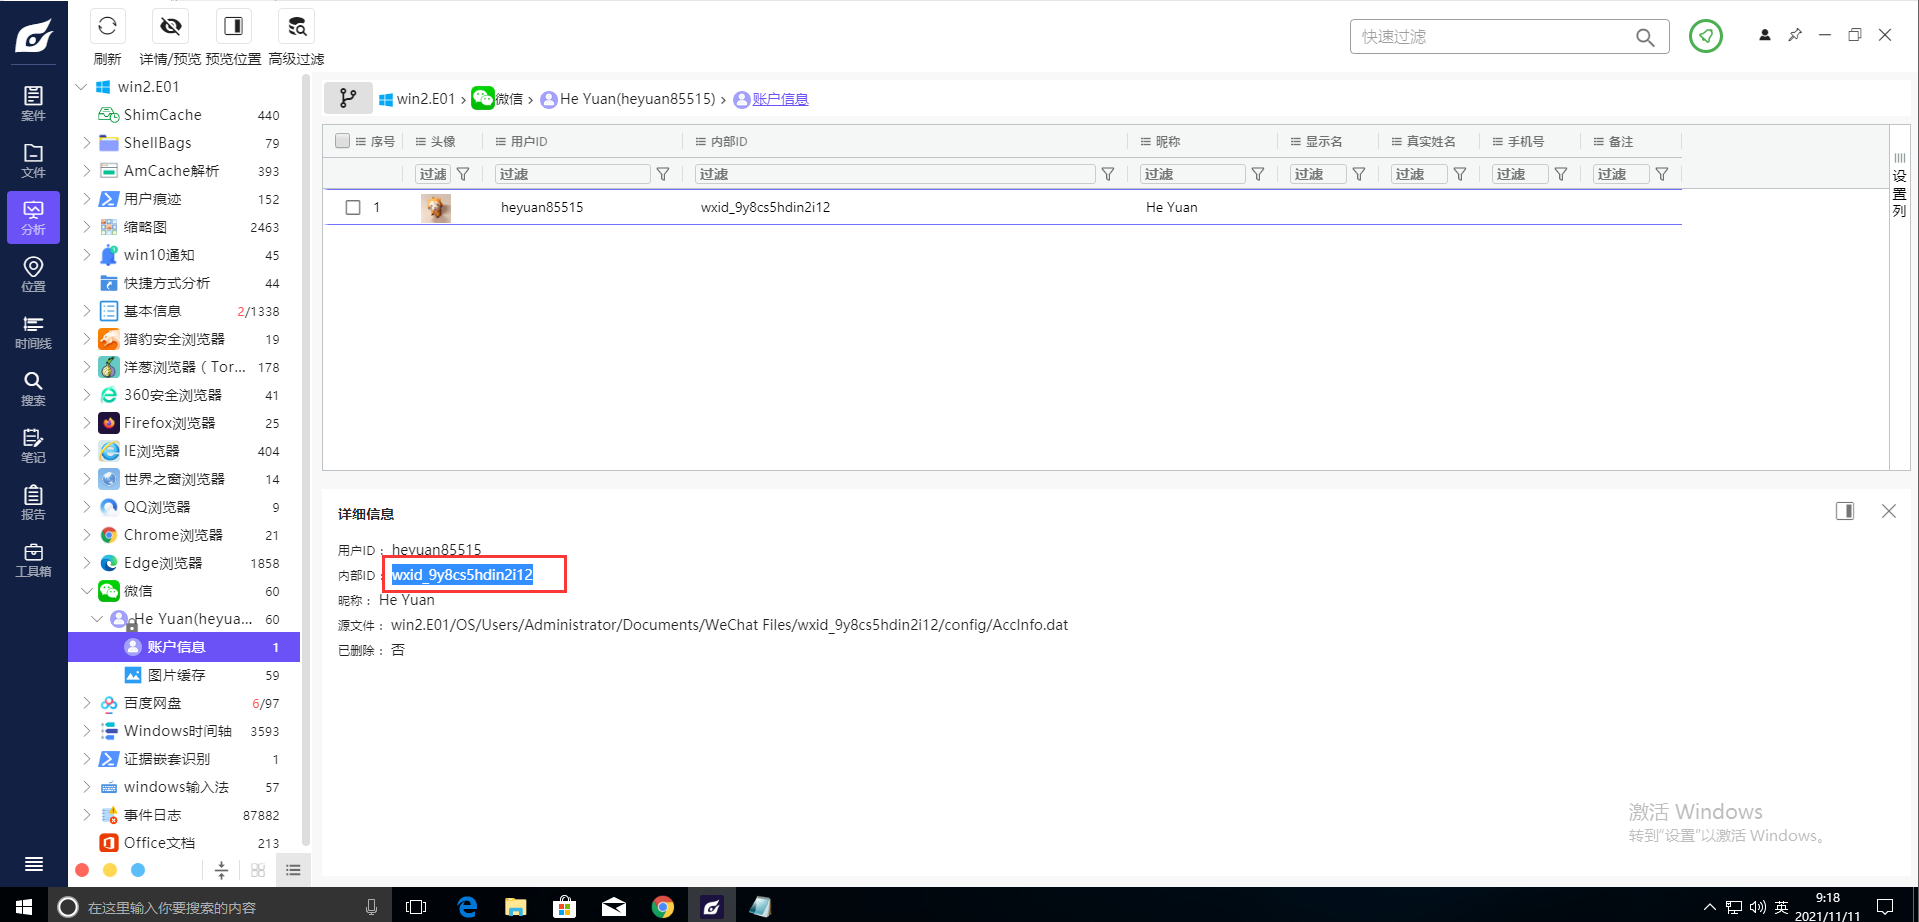This screenshot has width=1919, height=922.
Task: Select the 快捷方式分析 tree item
Action: (184, 283)
